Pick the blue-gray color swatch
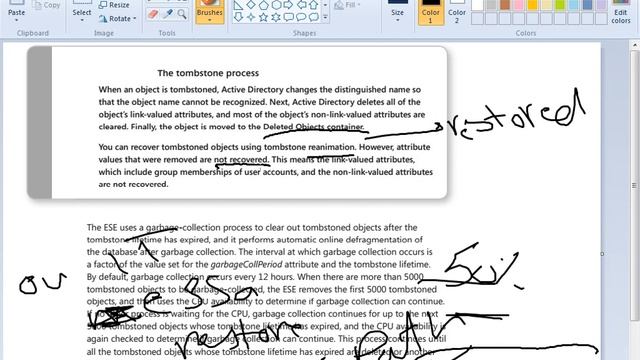 click(x=587, y=5)
